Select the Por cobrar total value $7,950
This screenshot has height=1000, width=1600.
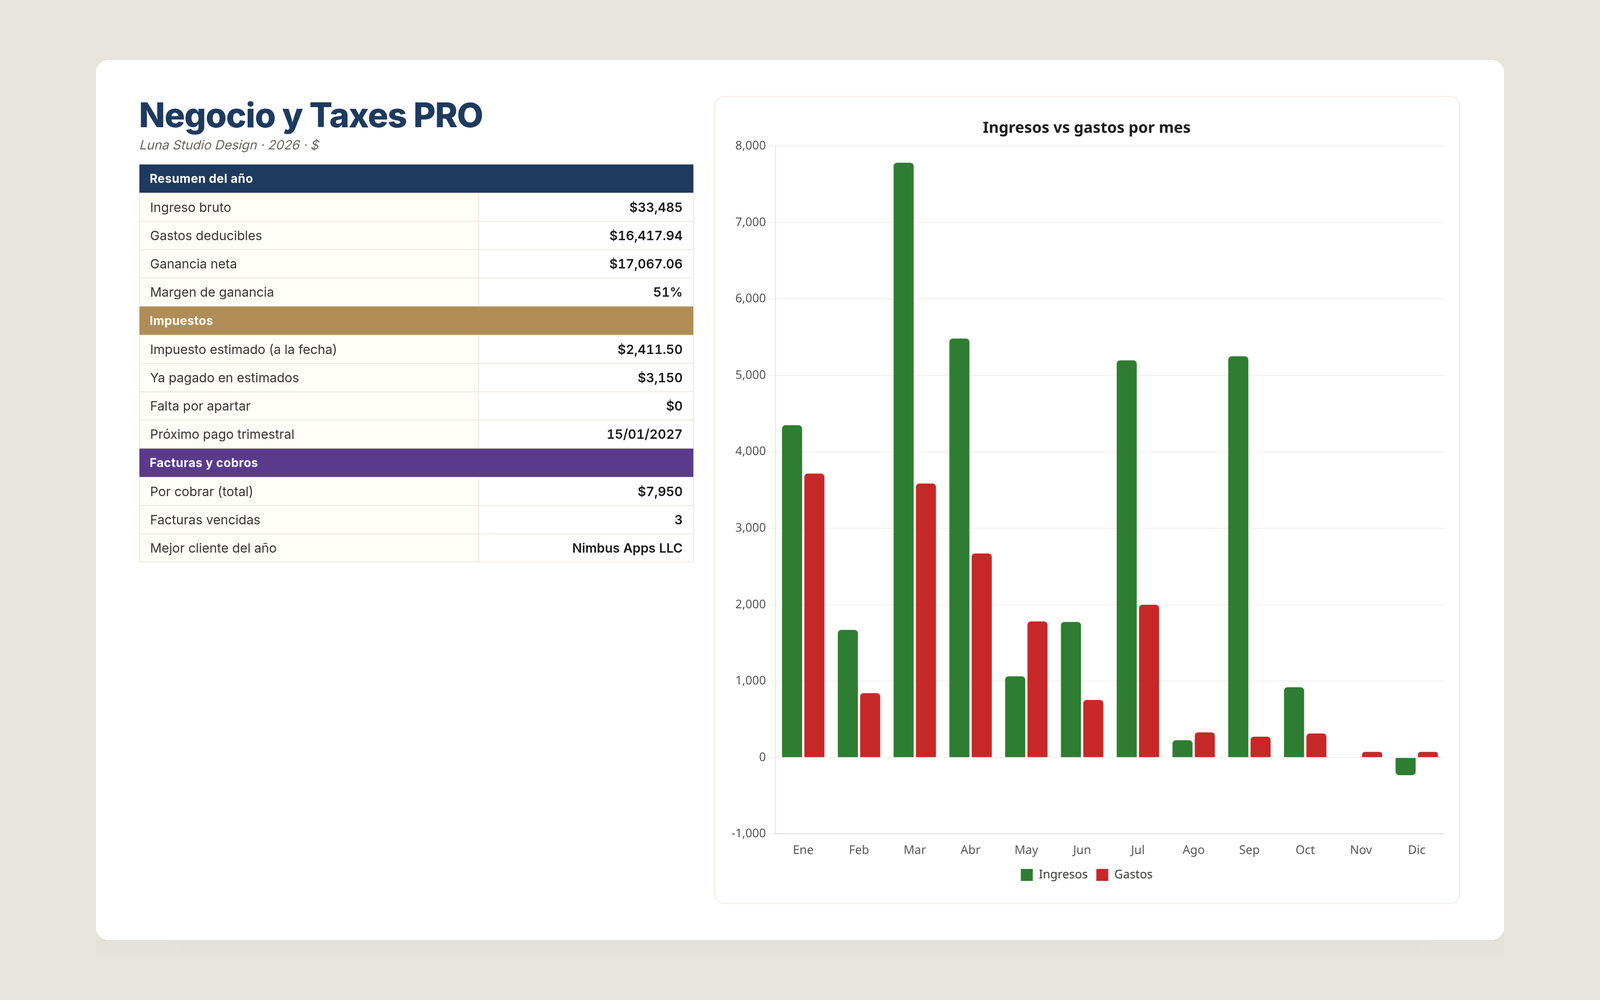(x=660, y=491)
